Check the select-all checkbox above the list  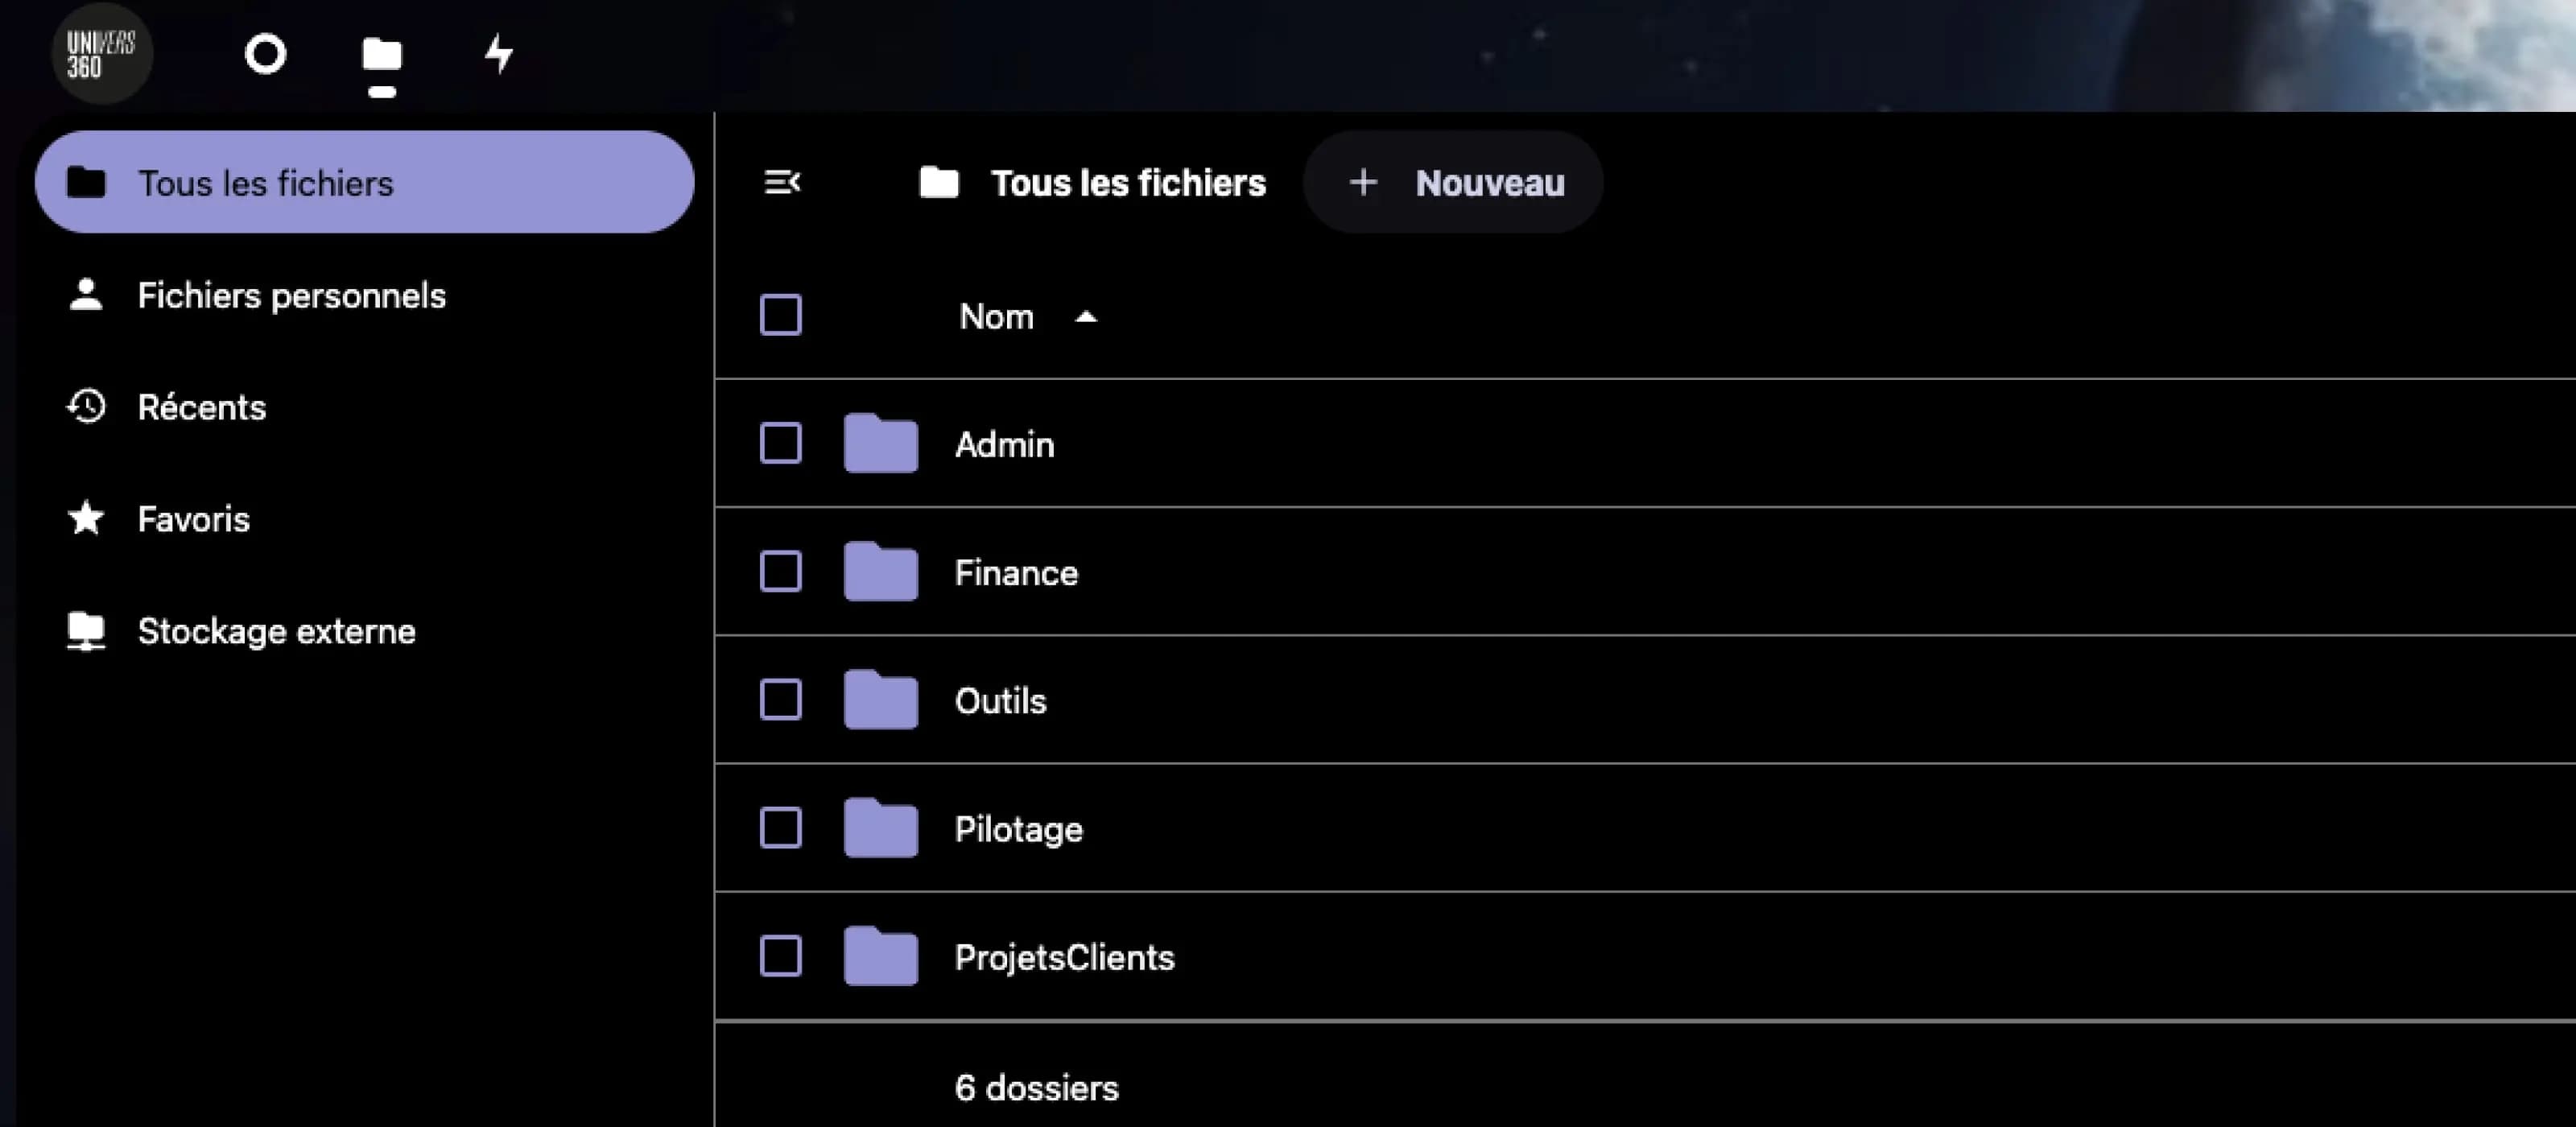780,315
